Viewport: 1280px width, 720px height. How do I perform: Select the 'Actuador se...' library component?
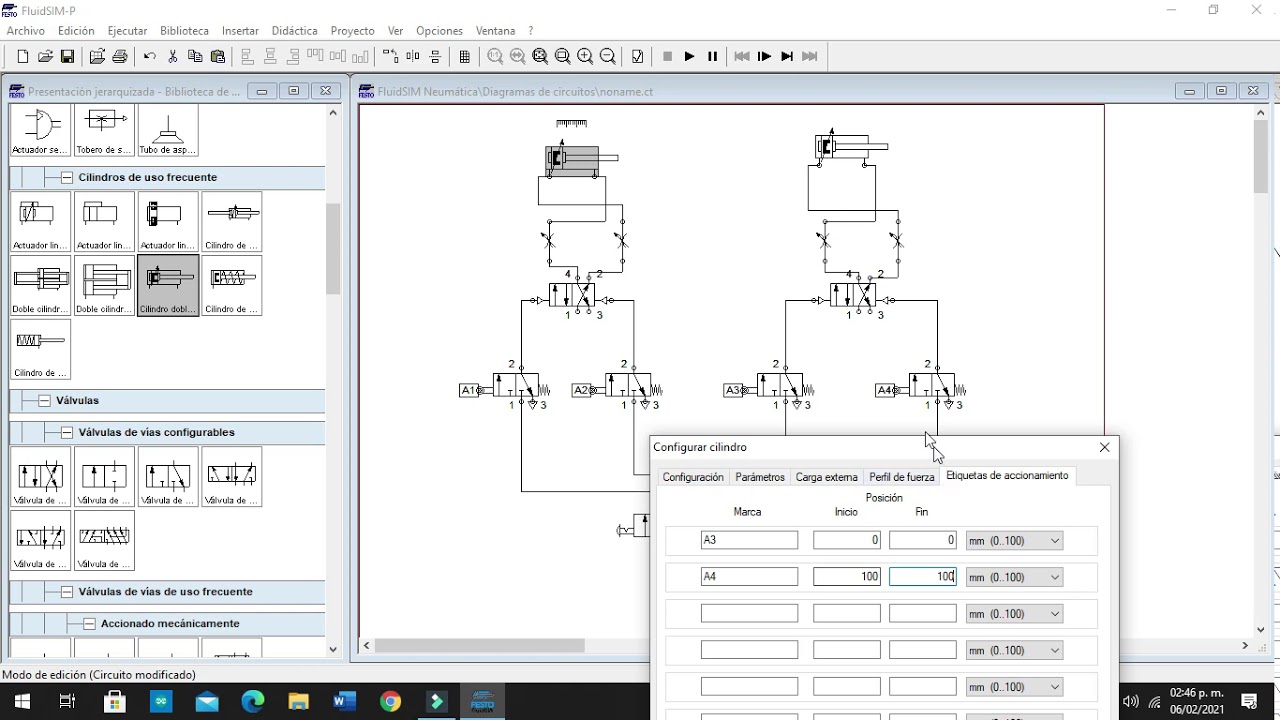[x=40, y=130]
